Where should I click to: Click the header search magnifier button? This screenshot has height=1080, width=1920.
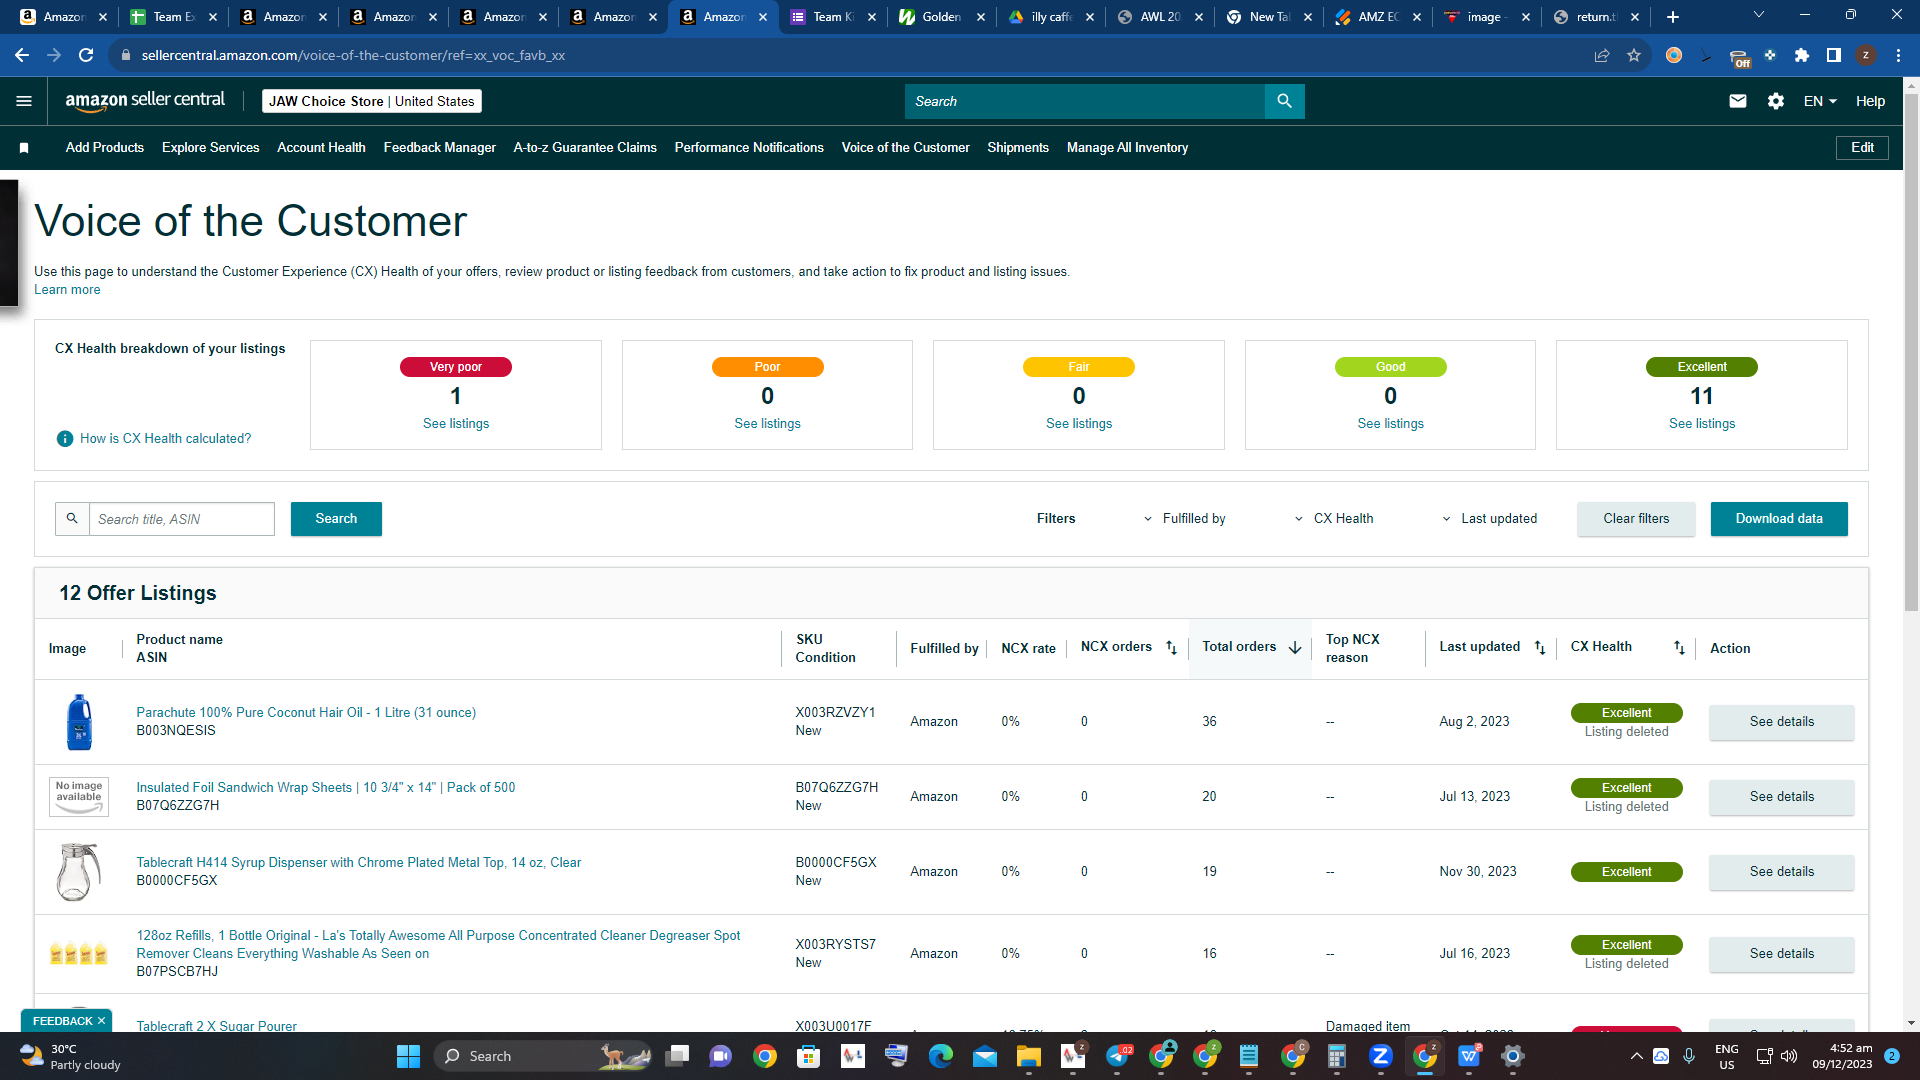click(1285, 101)
